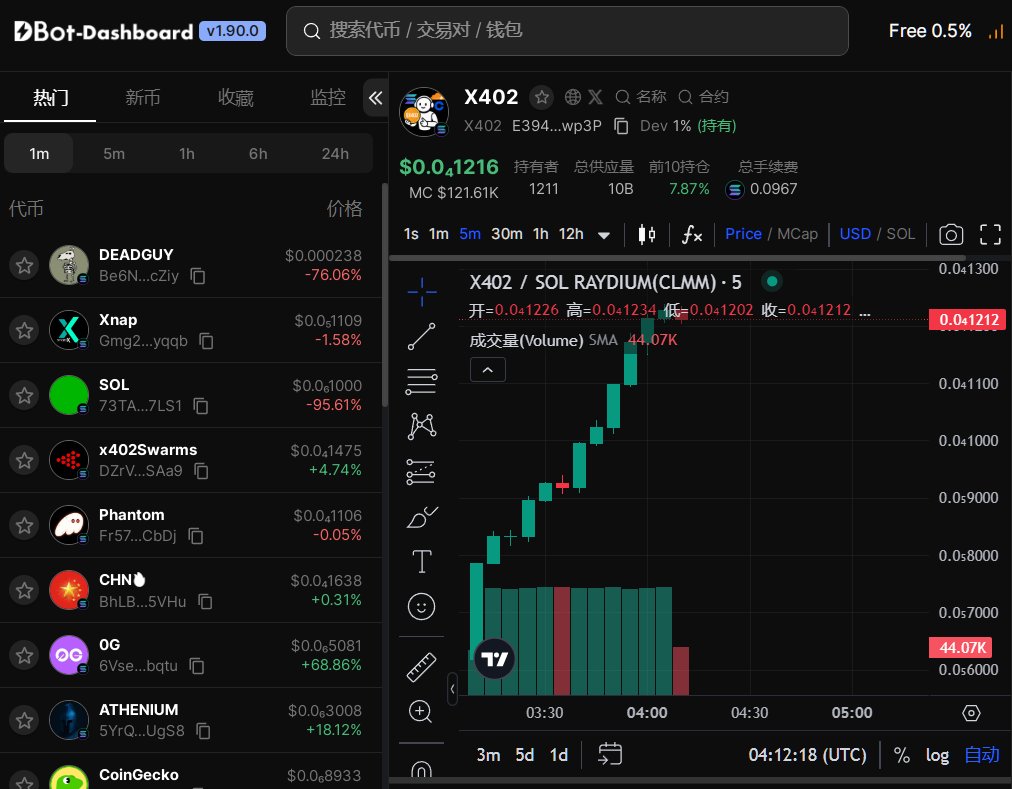Favorite the Phantom token star

pyautogui.click(x=25, y=525)
